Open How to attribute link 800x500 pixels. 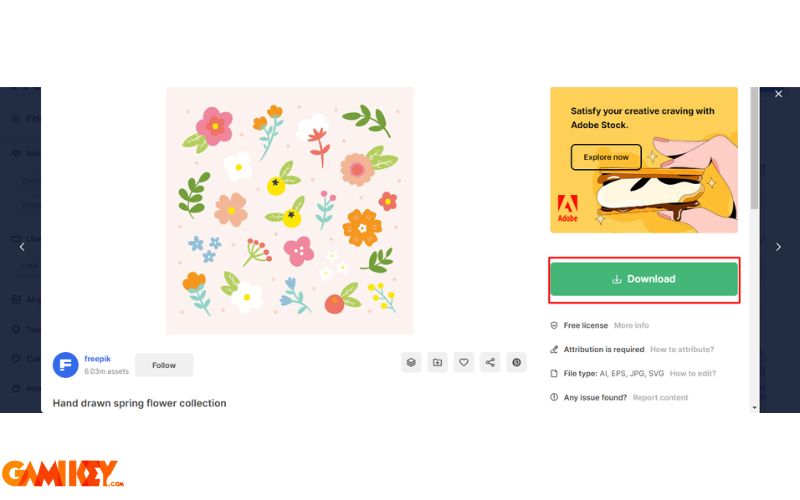pyautogui.click(x=682, y=349)
